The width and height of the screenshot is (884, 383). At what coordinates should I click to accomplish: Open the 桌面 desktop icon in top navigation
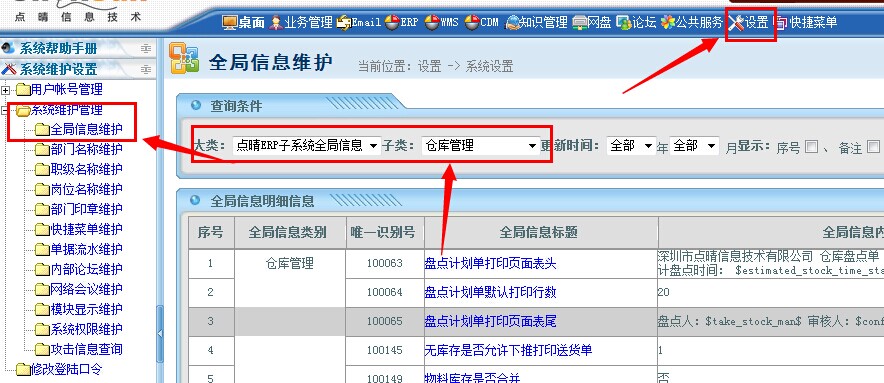229,23
